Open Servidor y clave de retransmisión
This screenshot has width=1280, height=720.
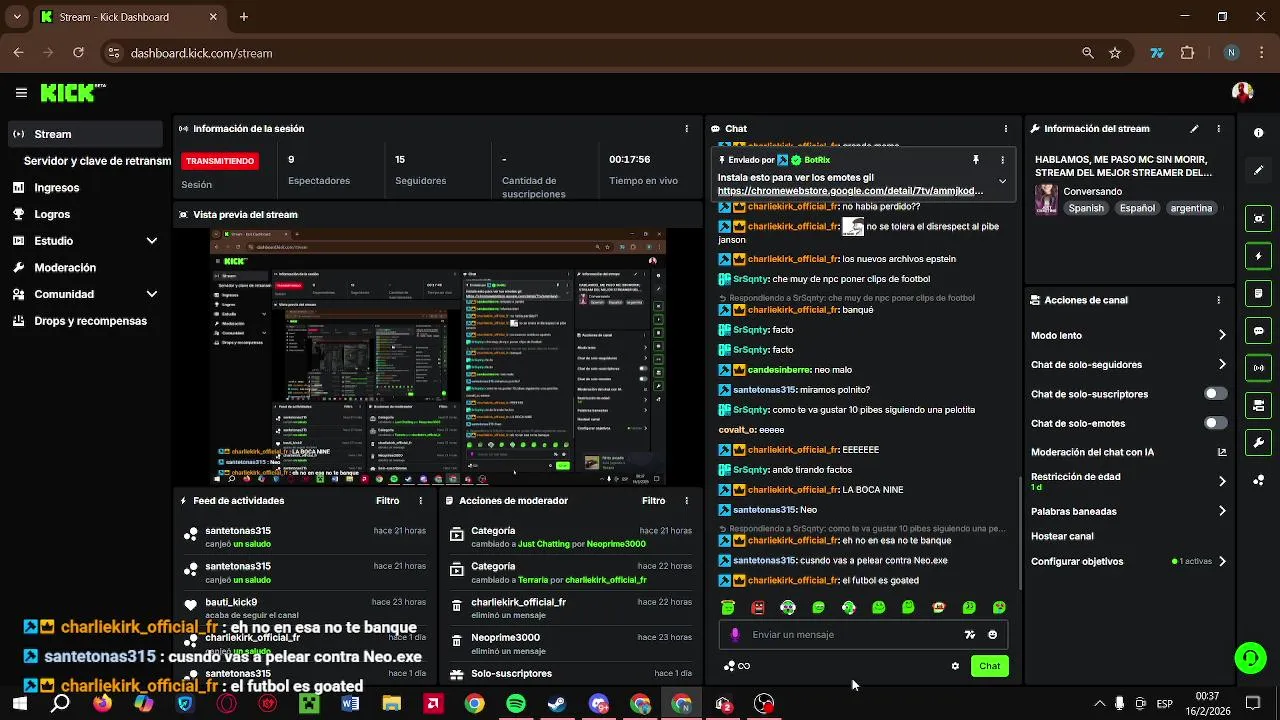(x=97, y=161)
